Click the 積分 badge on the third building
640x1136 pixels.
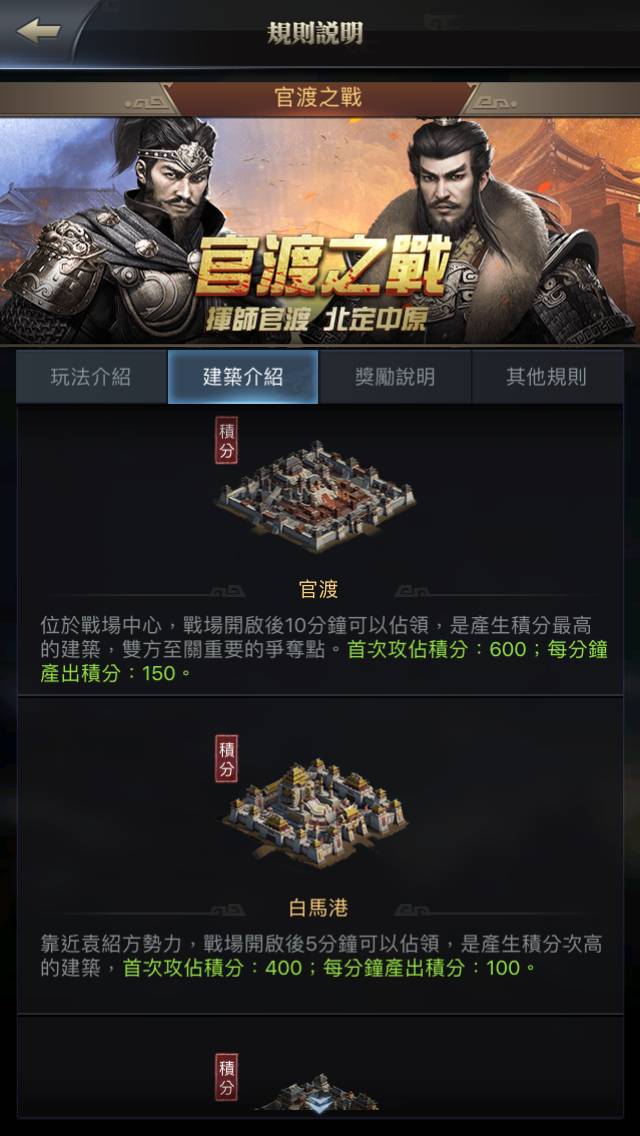click(227, 1077)
